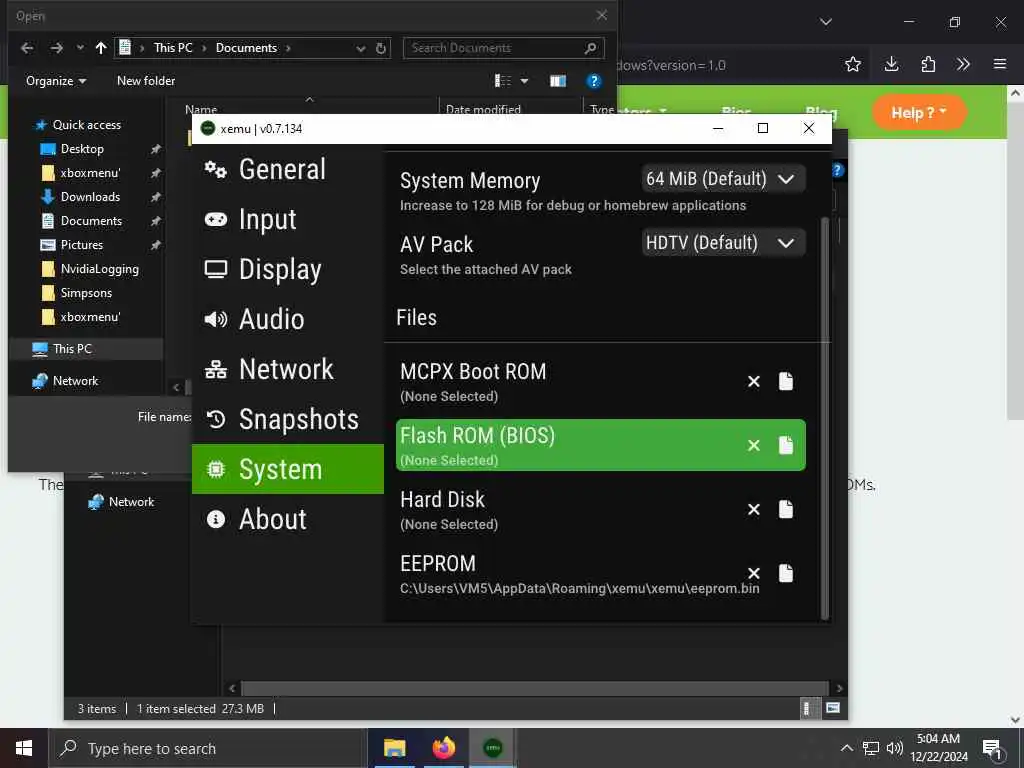The width and height of the screenshot is (1024, 768).
Task: Open help in the Open dialog
Action: [594, 81]
